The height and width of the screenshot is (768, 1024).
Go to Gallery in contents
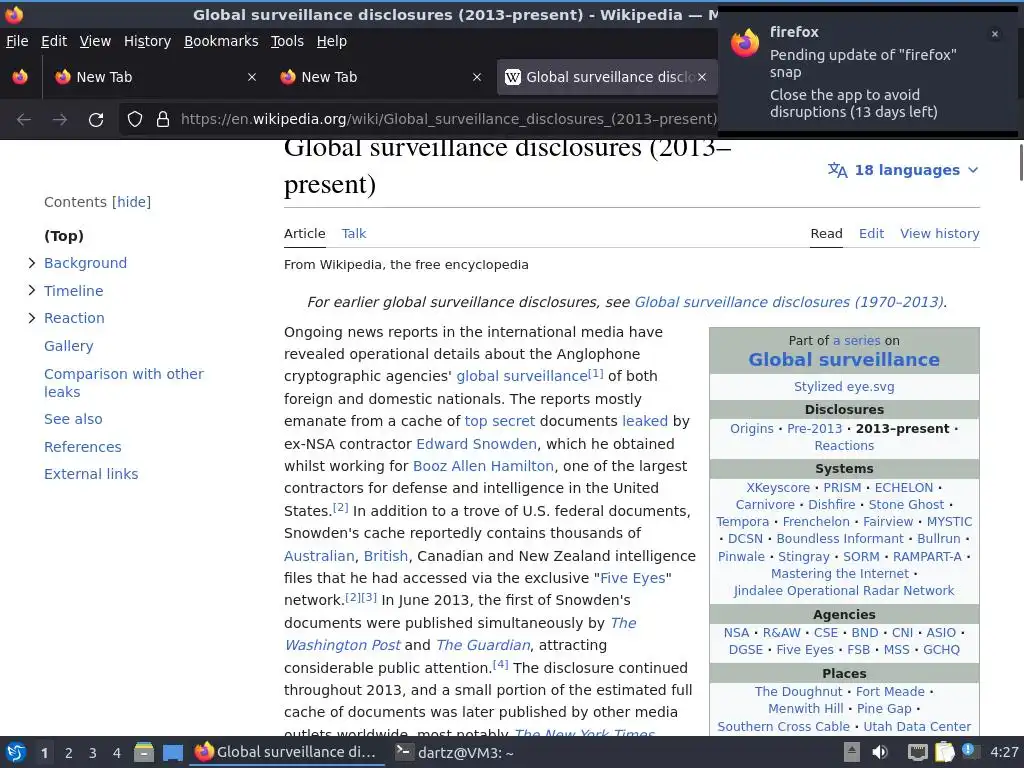pos(69,345)
